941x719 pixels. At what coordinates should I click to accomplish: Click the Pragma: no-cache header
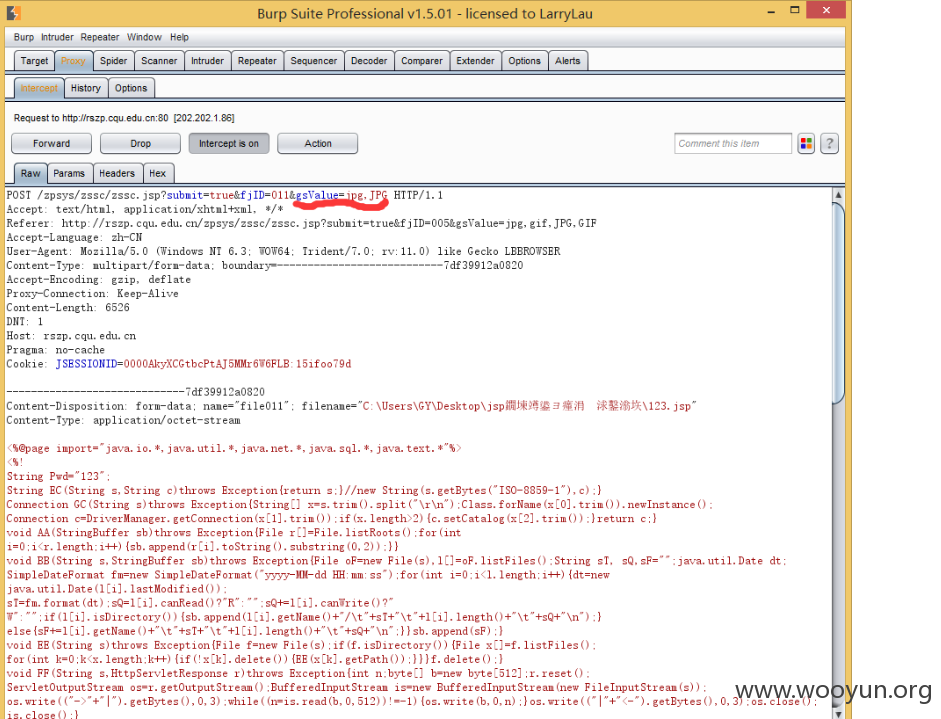click(x=56, y=350)
